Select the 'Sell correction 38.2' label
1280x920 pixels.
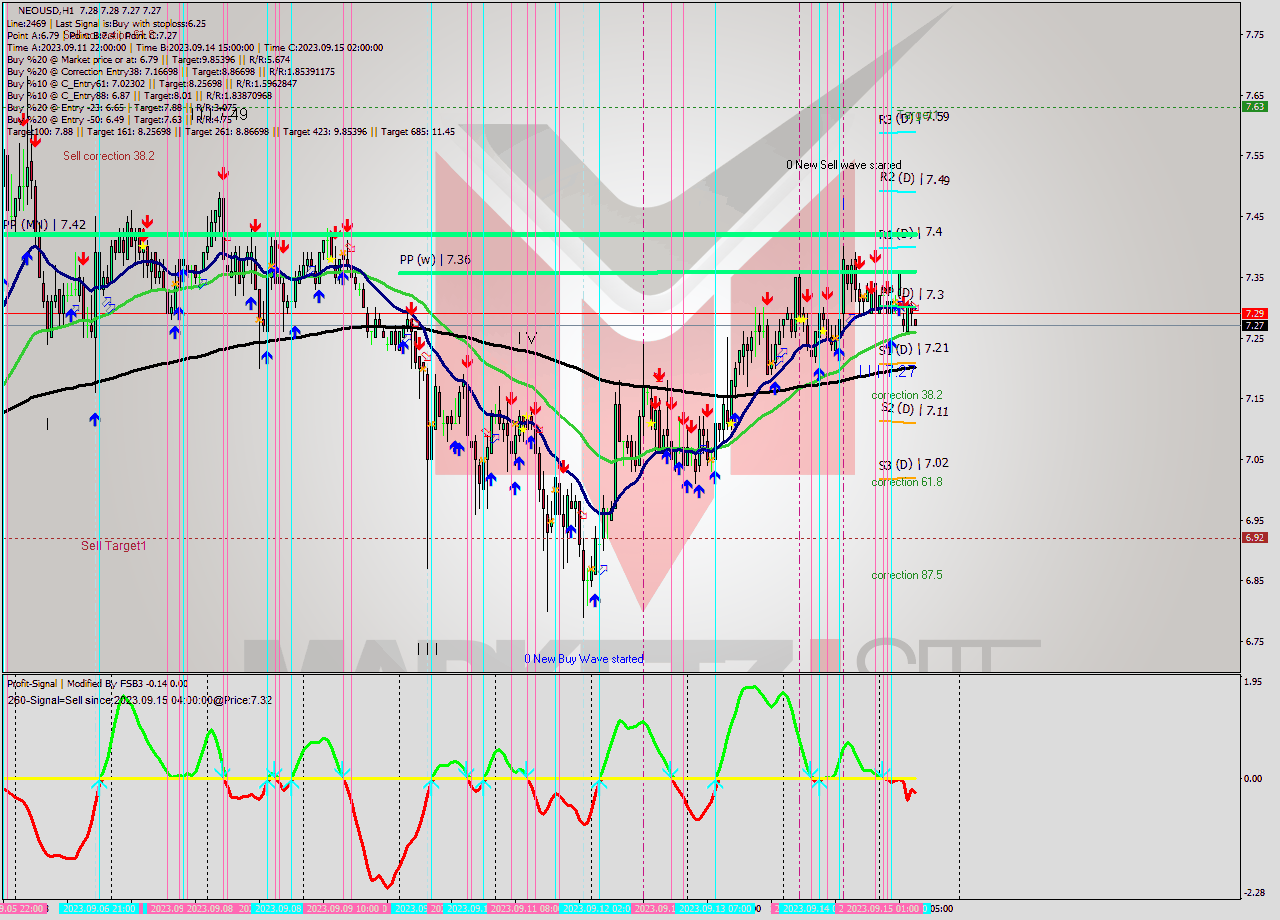(108, 156)
